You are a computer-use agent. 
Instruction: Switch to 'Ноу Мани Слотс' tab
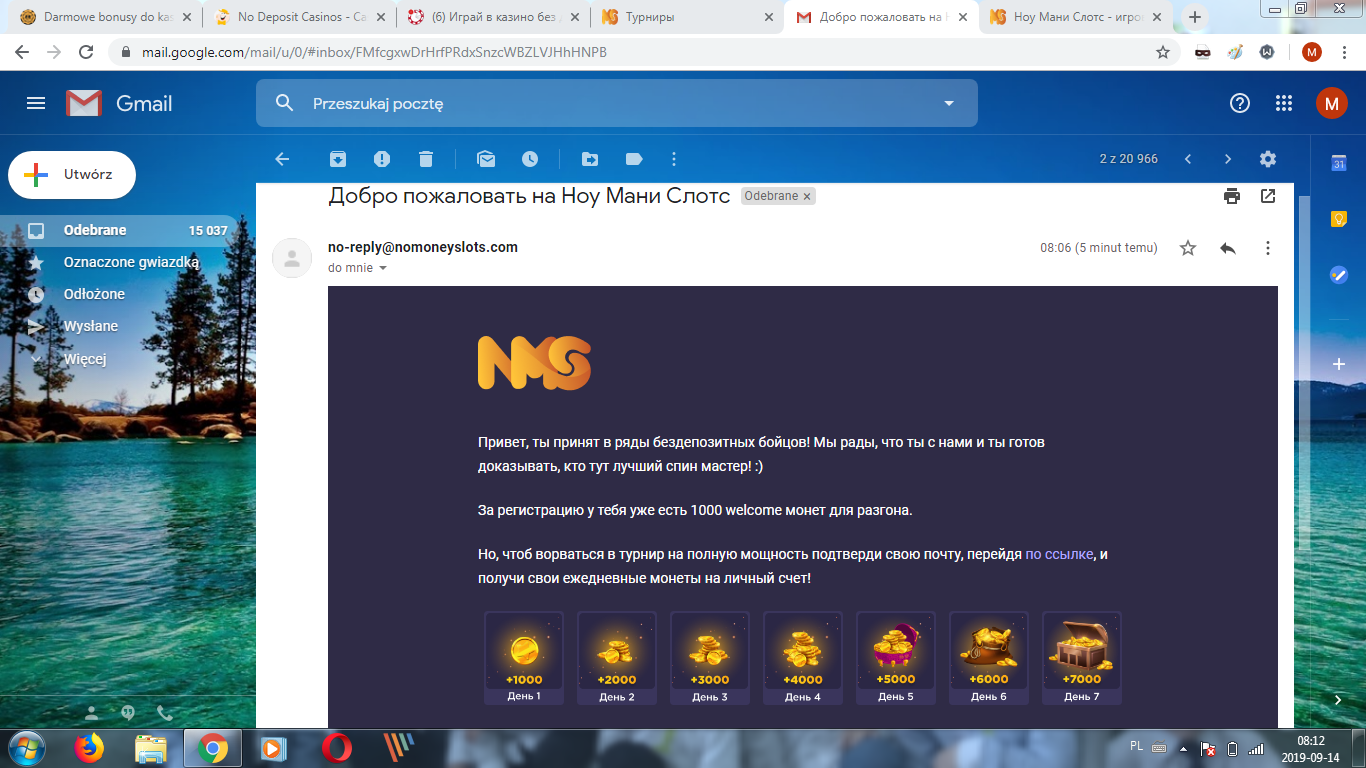(x=1074, y=17)
